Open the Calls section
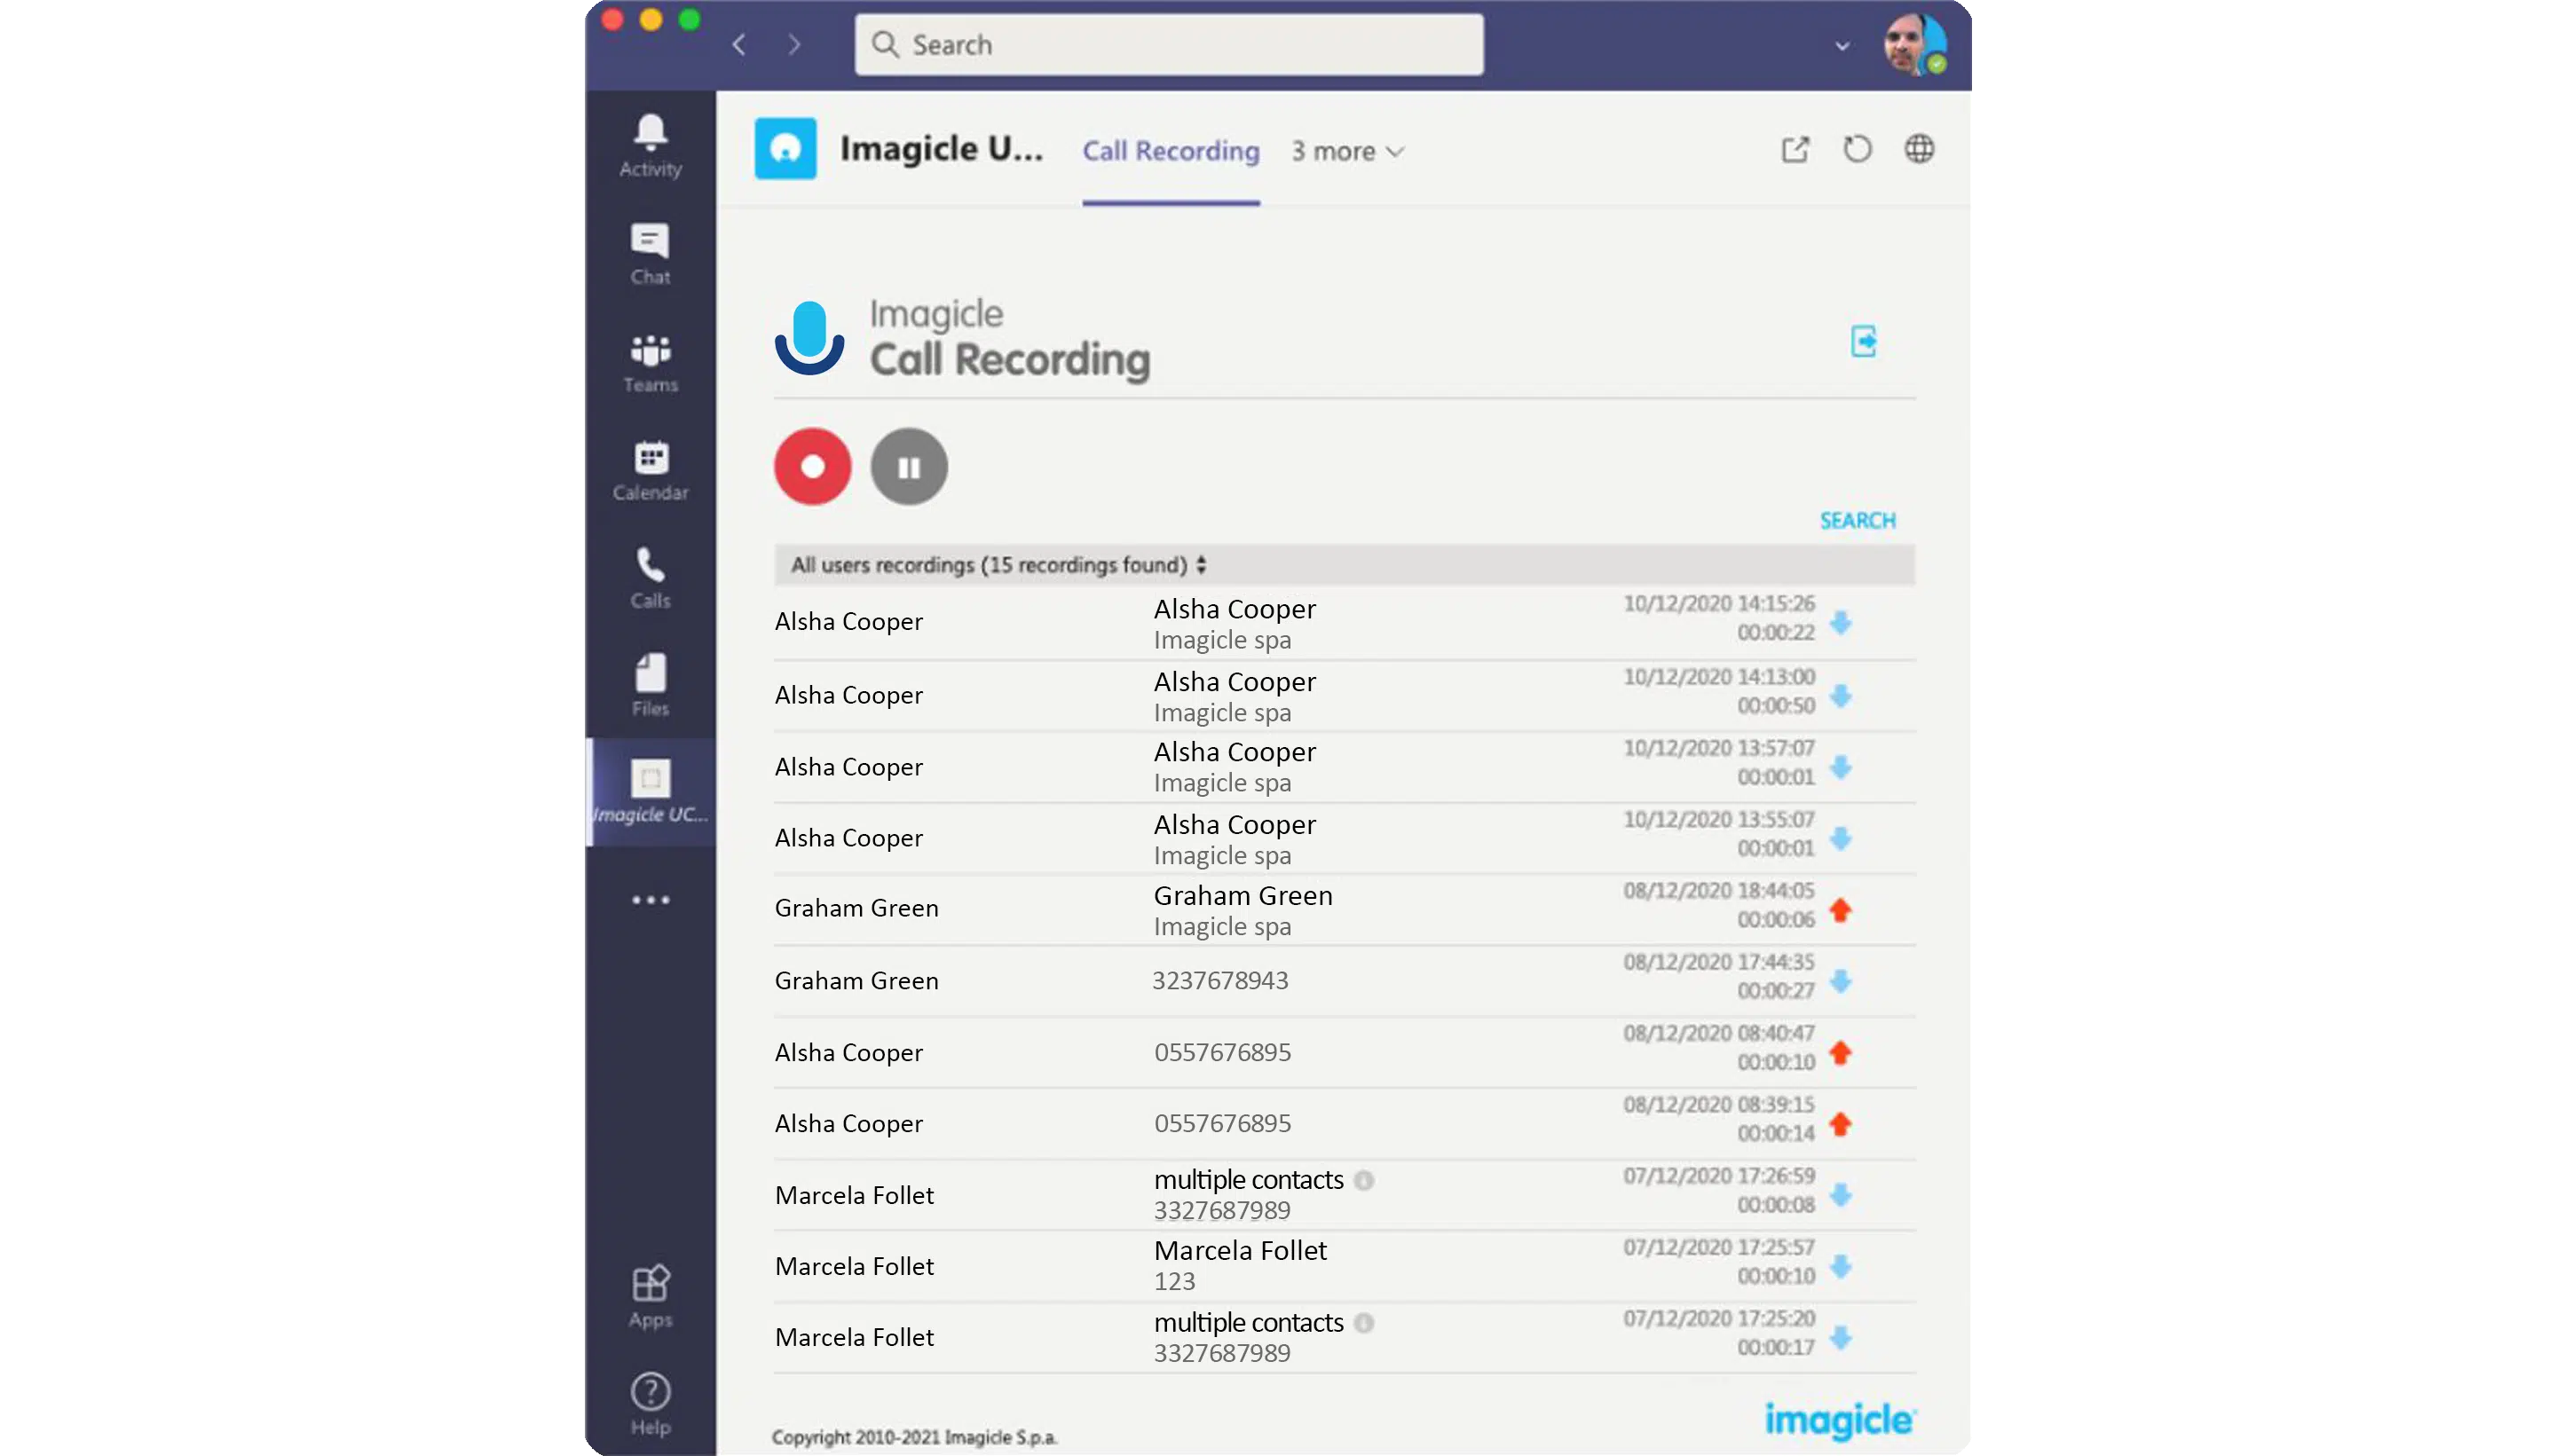Screen dimensions: 2556x1456 (x=650, y=578)
